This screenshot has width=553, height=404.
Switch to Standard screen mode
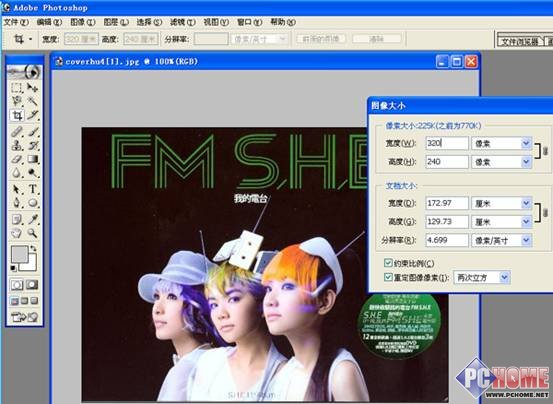(x=14, y=301)
